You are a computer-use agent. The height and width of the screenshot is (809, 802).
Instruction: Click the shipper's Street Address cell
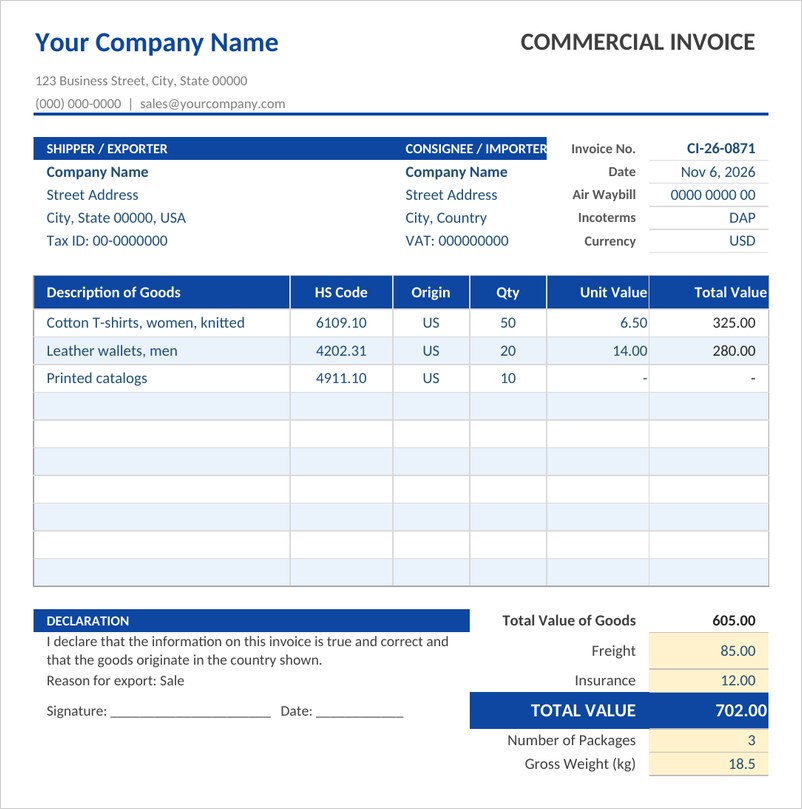tap(92, 195)
